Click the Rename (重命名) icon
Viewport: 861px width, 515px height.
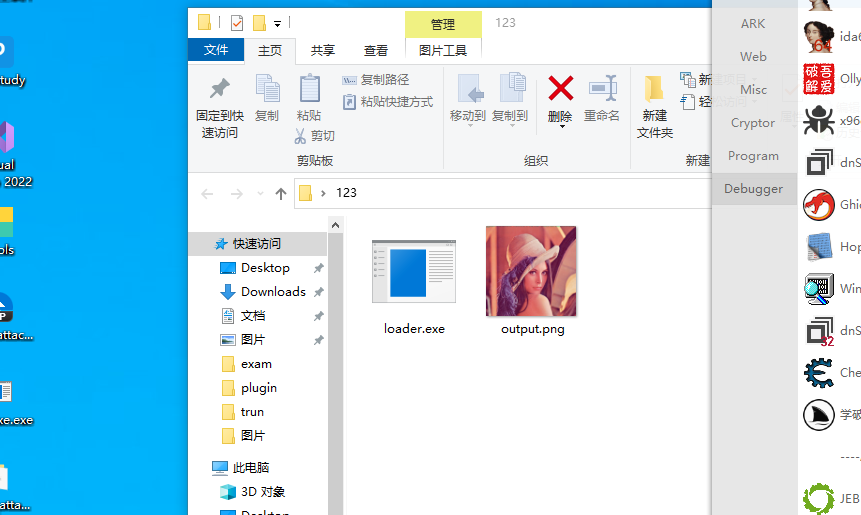pos(602,88)
